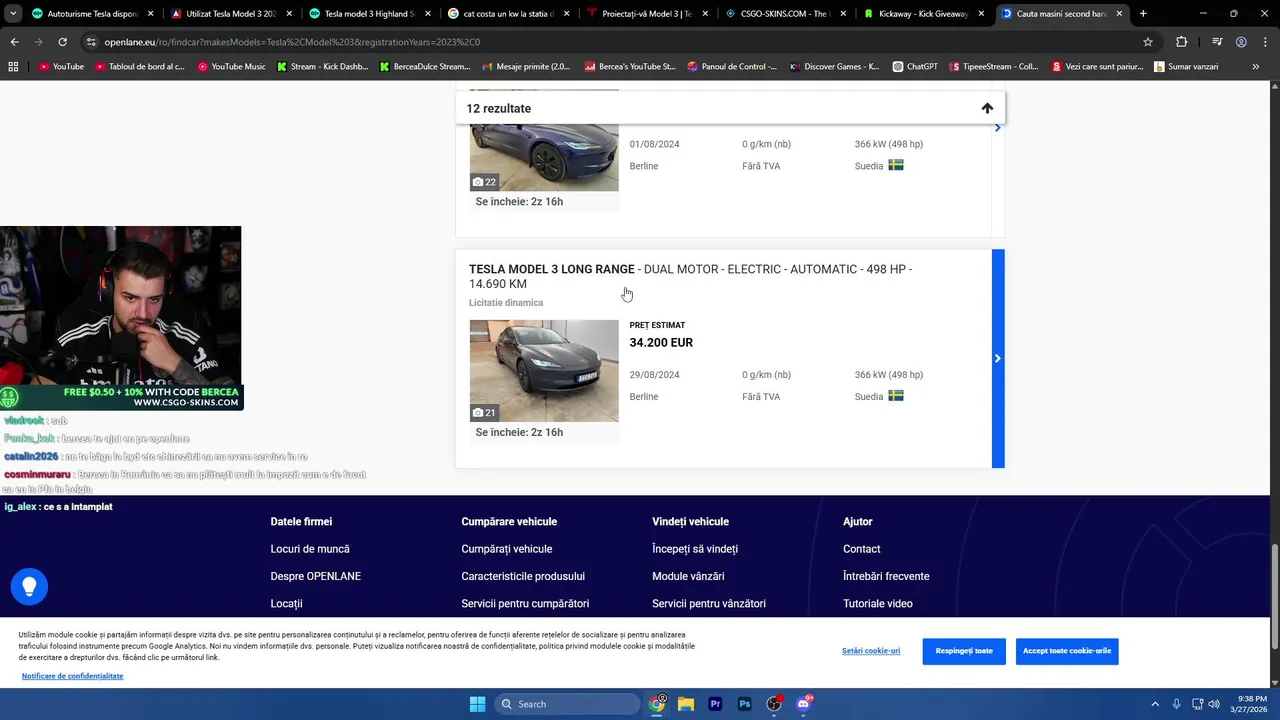Open gray Tesla thumbnail with 21 photos
The width and height of the screenshot is (1280, 720).
pos(544,371)
